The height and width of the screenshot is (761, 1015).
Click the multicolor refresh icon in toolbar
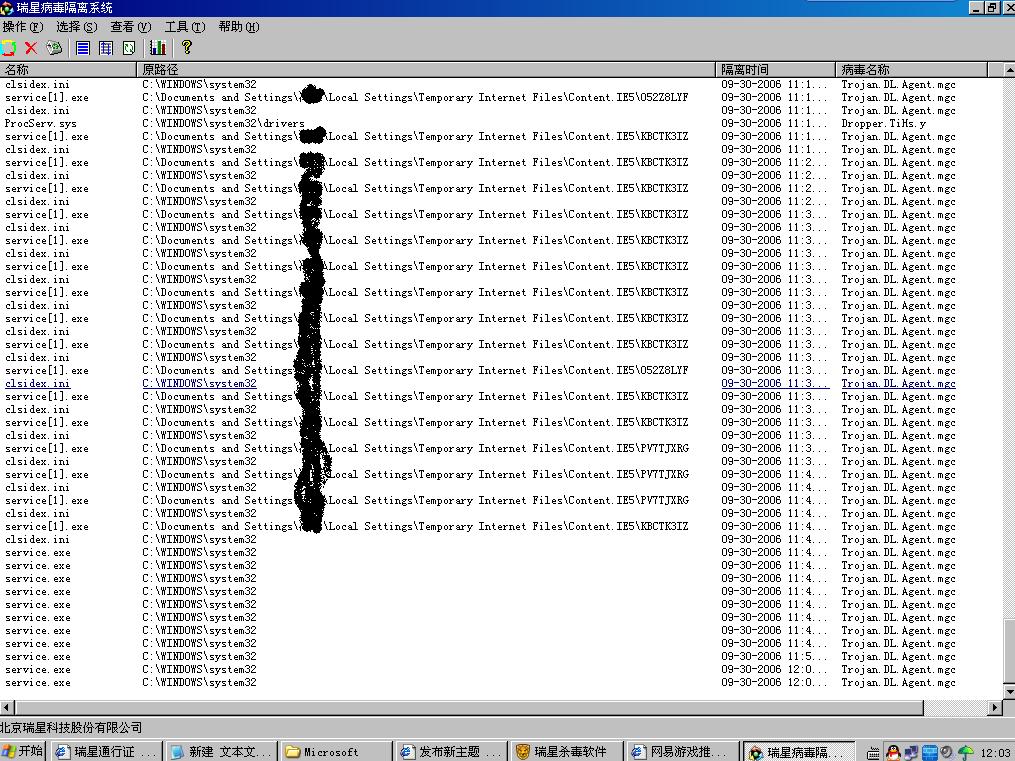[x=8, y=48]
